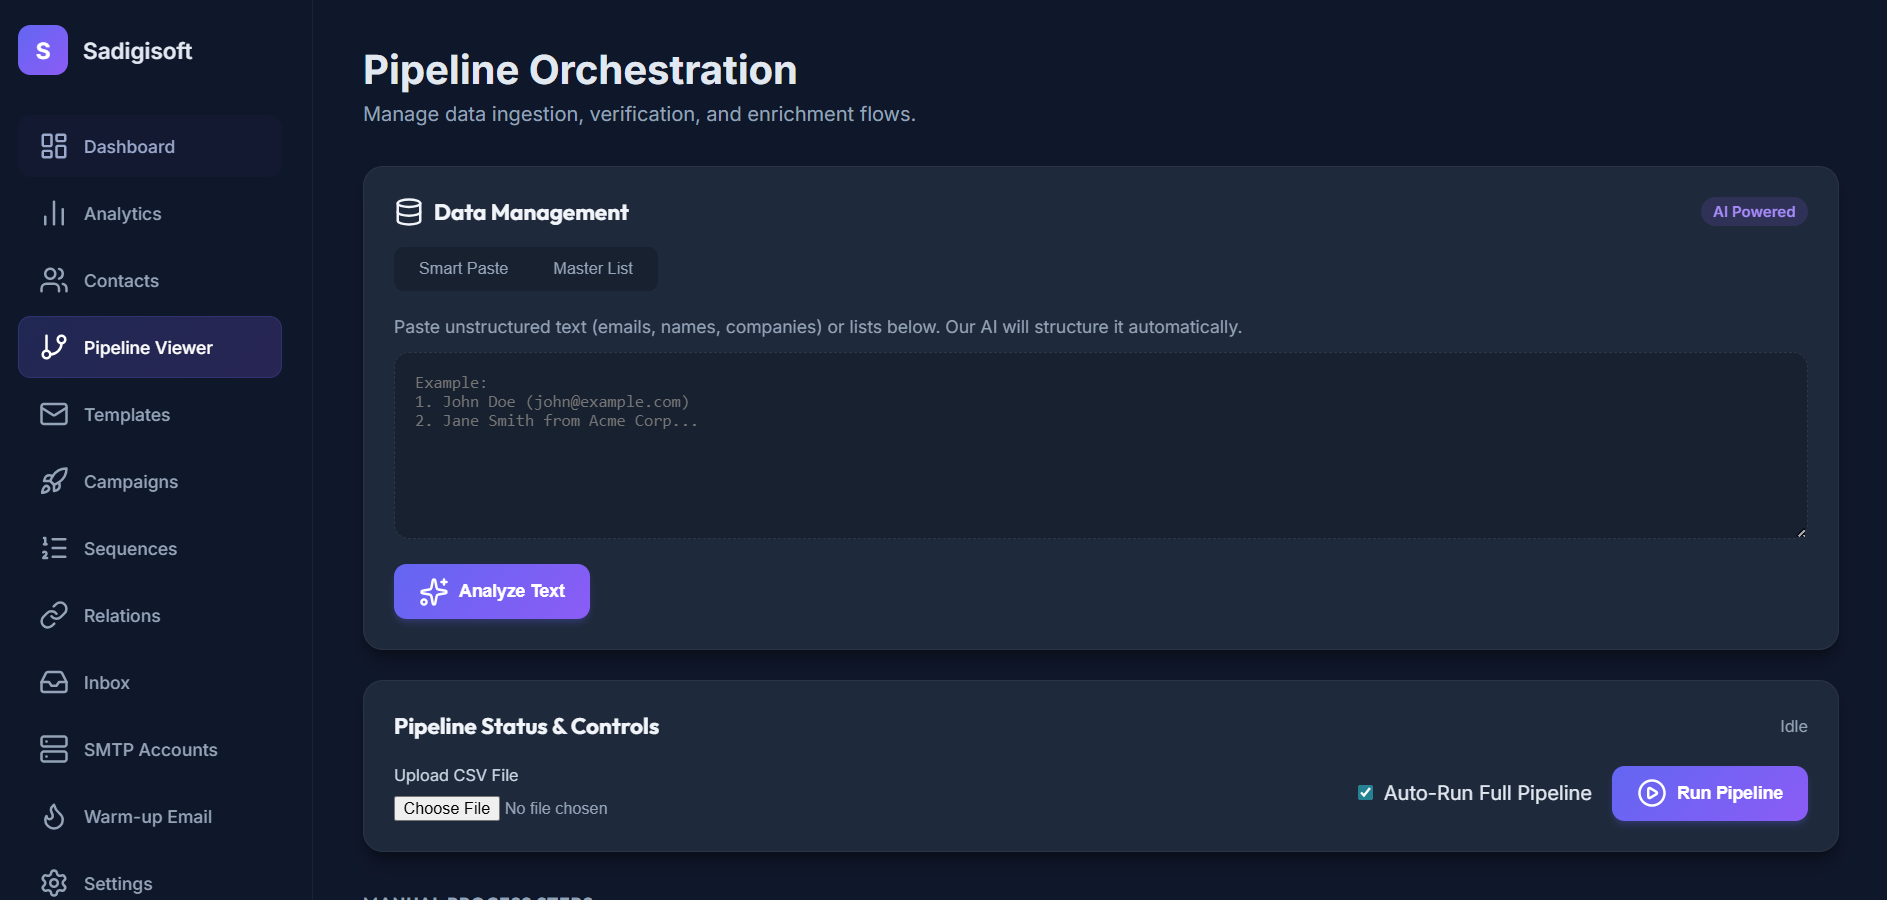
Task: Open Campaigns via the rocket icon
Action: pos(54,482)
